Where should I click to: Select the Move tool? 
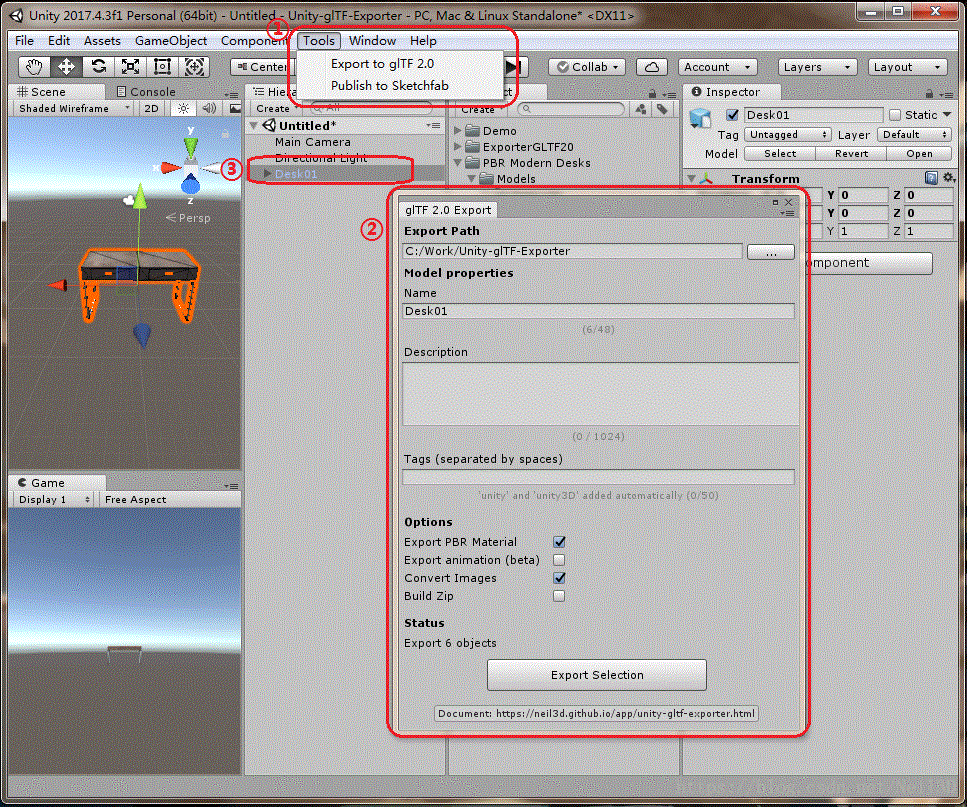tap(66, 67)
